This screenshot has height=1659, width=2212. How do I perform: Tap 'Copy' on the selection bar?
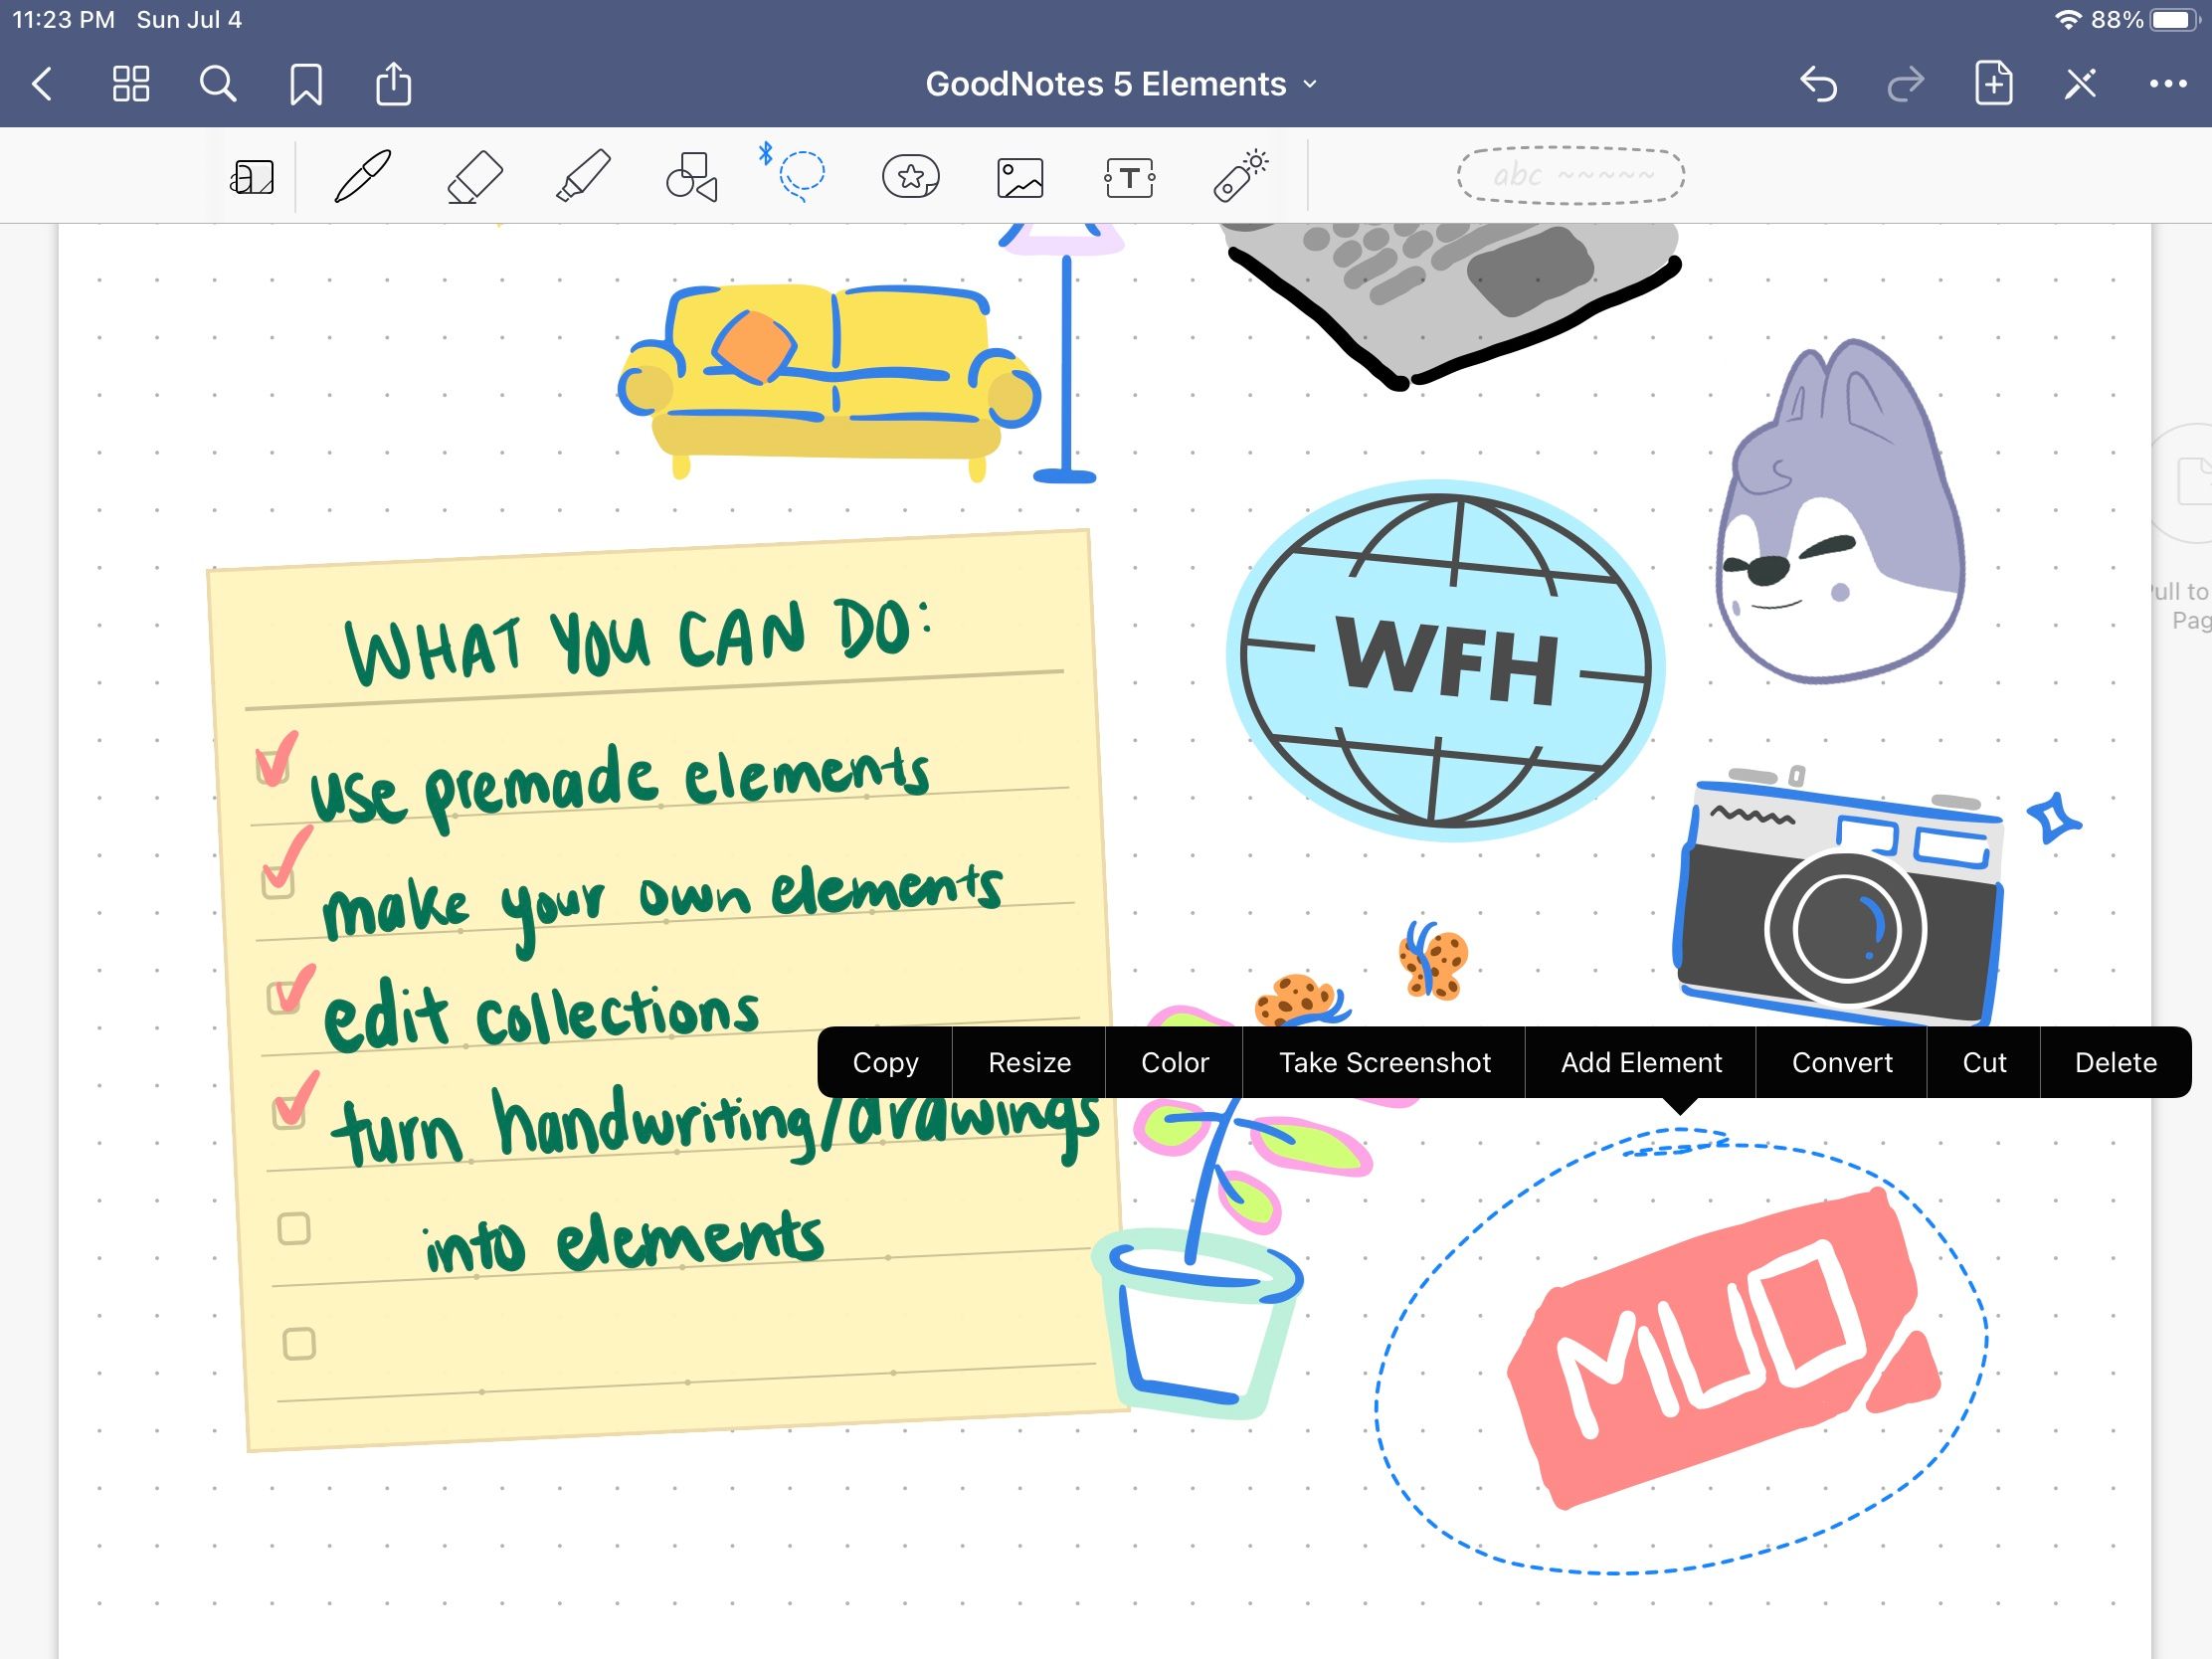tap(885, 1062)
